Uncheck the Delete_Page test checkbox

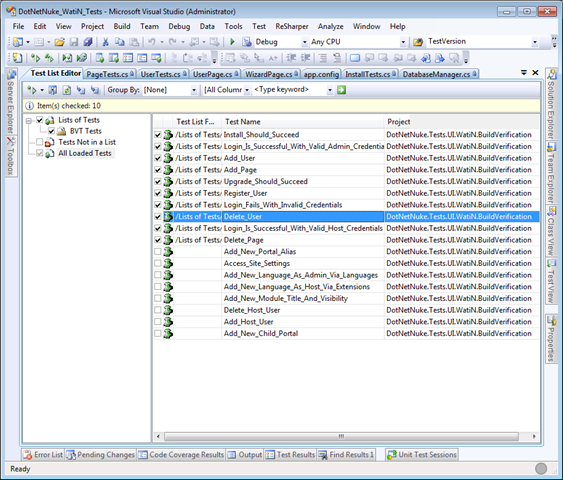pyautogui.click(x=158, y=240)
